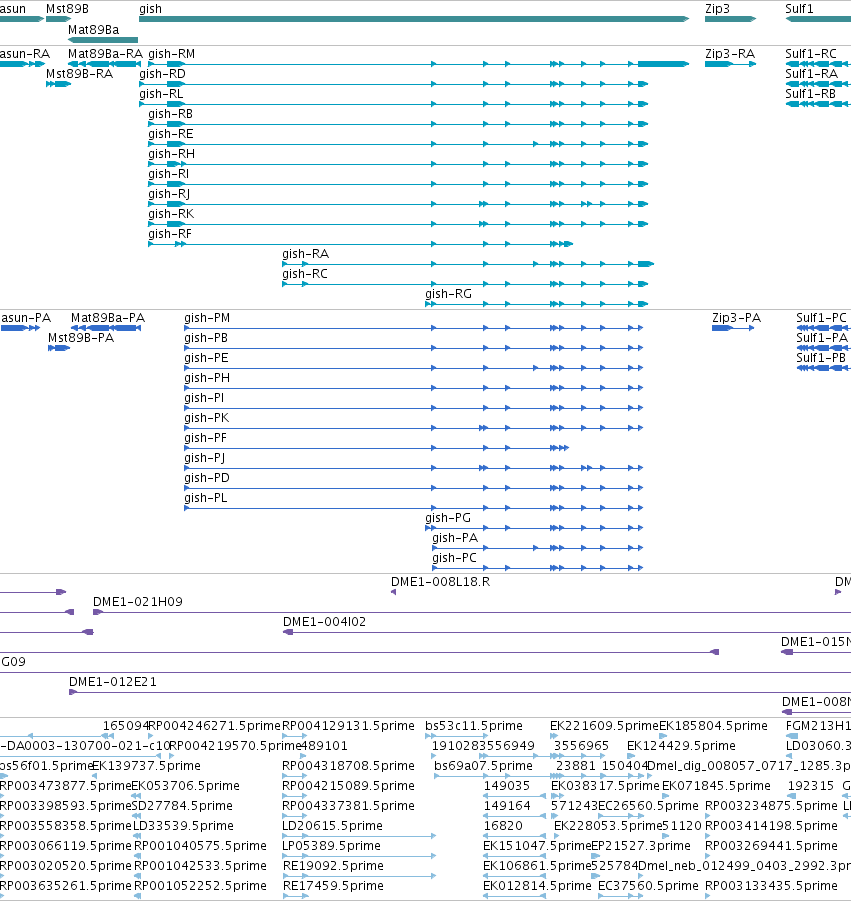The width and height of the screenshot is (851, 901).
Task: Click the Zip3-PA protein label
Action: pos(736,318)
